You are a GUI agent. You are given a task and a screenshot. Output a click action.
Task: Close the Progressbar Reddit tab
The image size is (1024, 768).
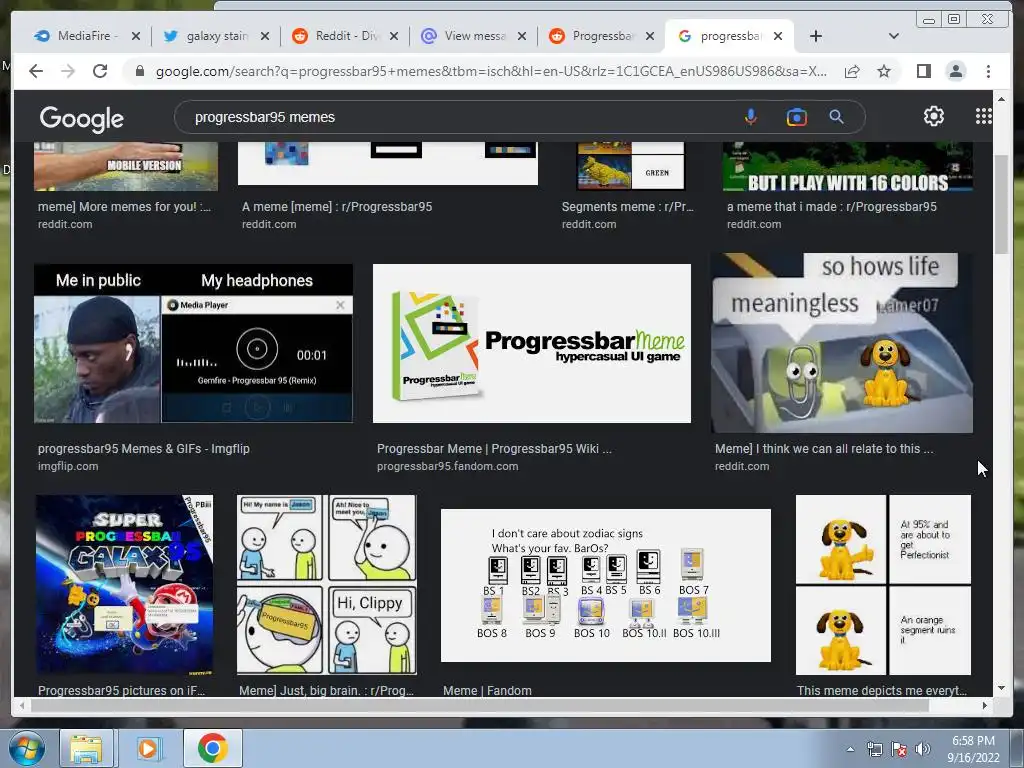tap(650, 36)
